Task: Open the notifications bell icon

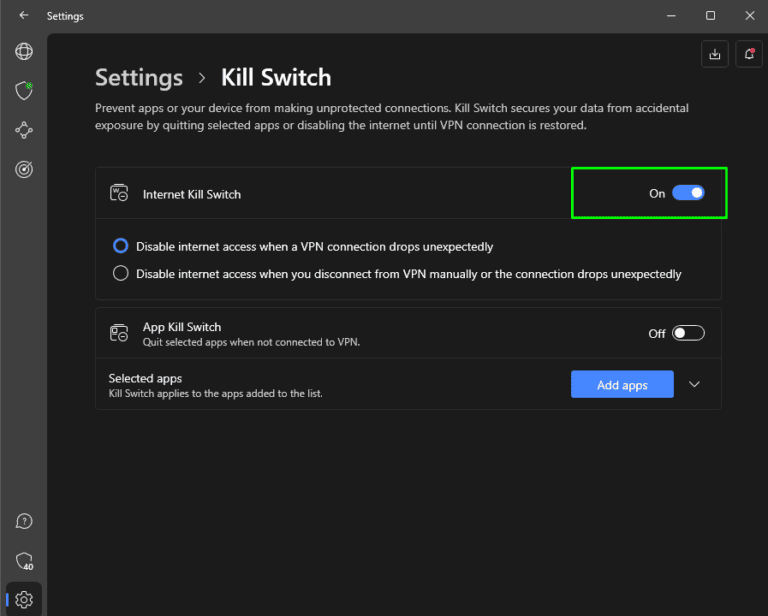Action: pos(749,55)
